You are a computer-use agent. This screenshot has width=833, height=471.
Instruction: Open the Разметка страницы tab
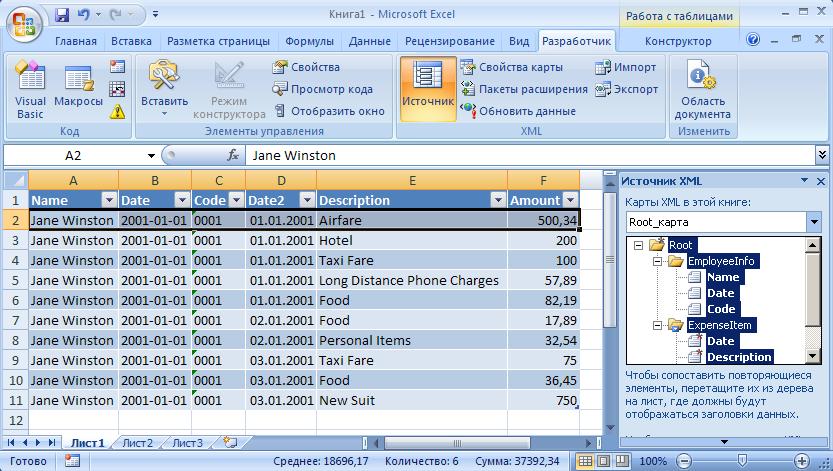coord(218,41)
